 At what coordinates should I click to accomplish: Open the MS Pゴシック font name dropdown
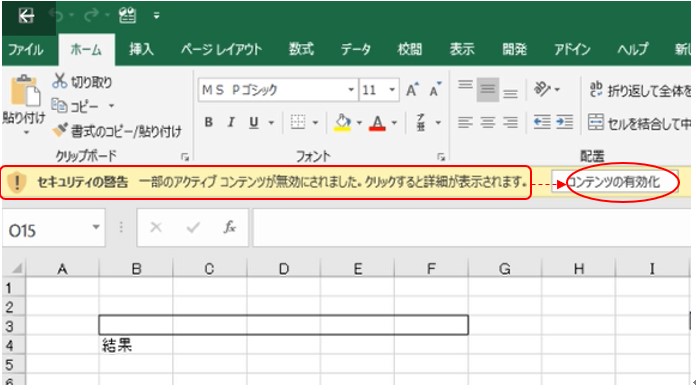click(351, 90)
